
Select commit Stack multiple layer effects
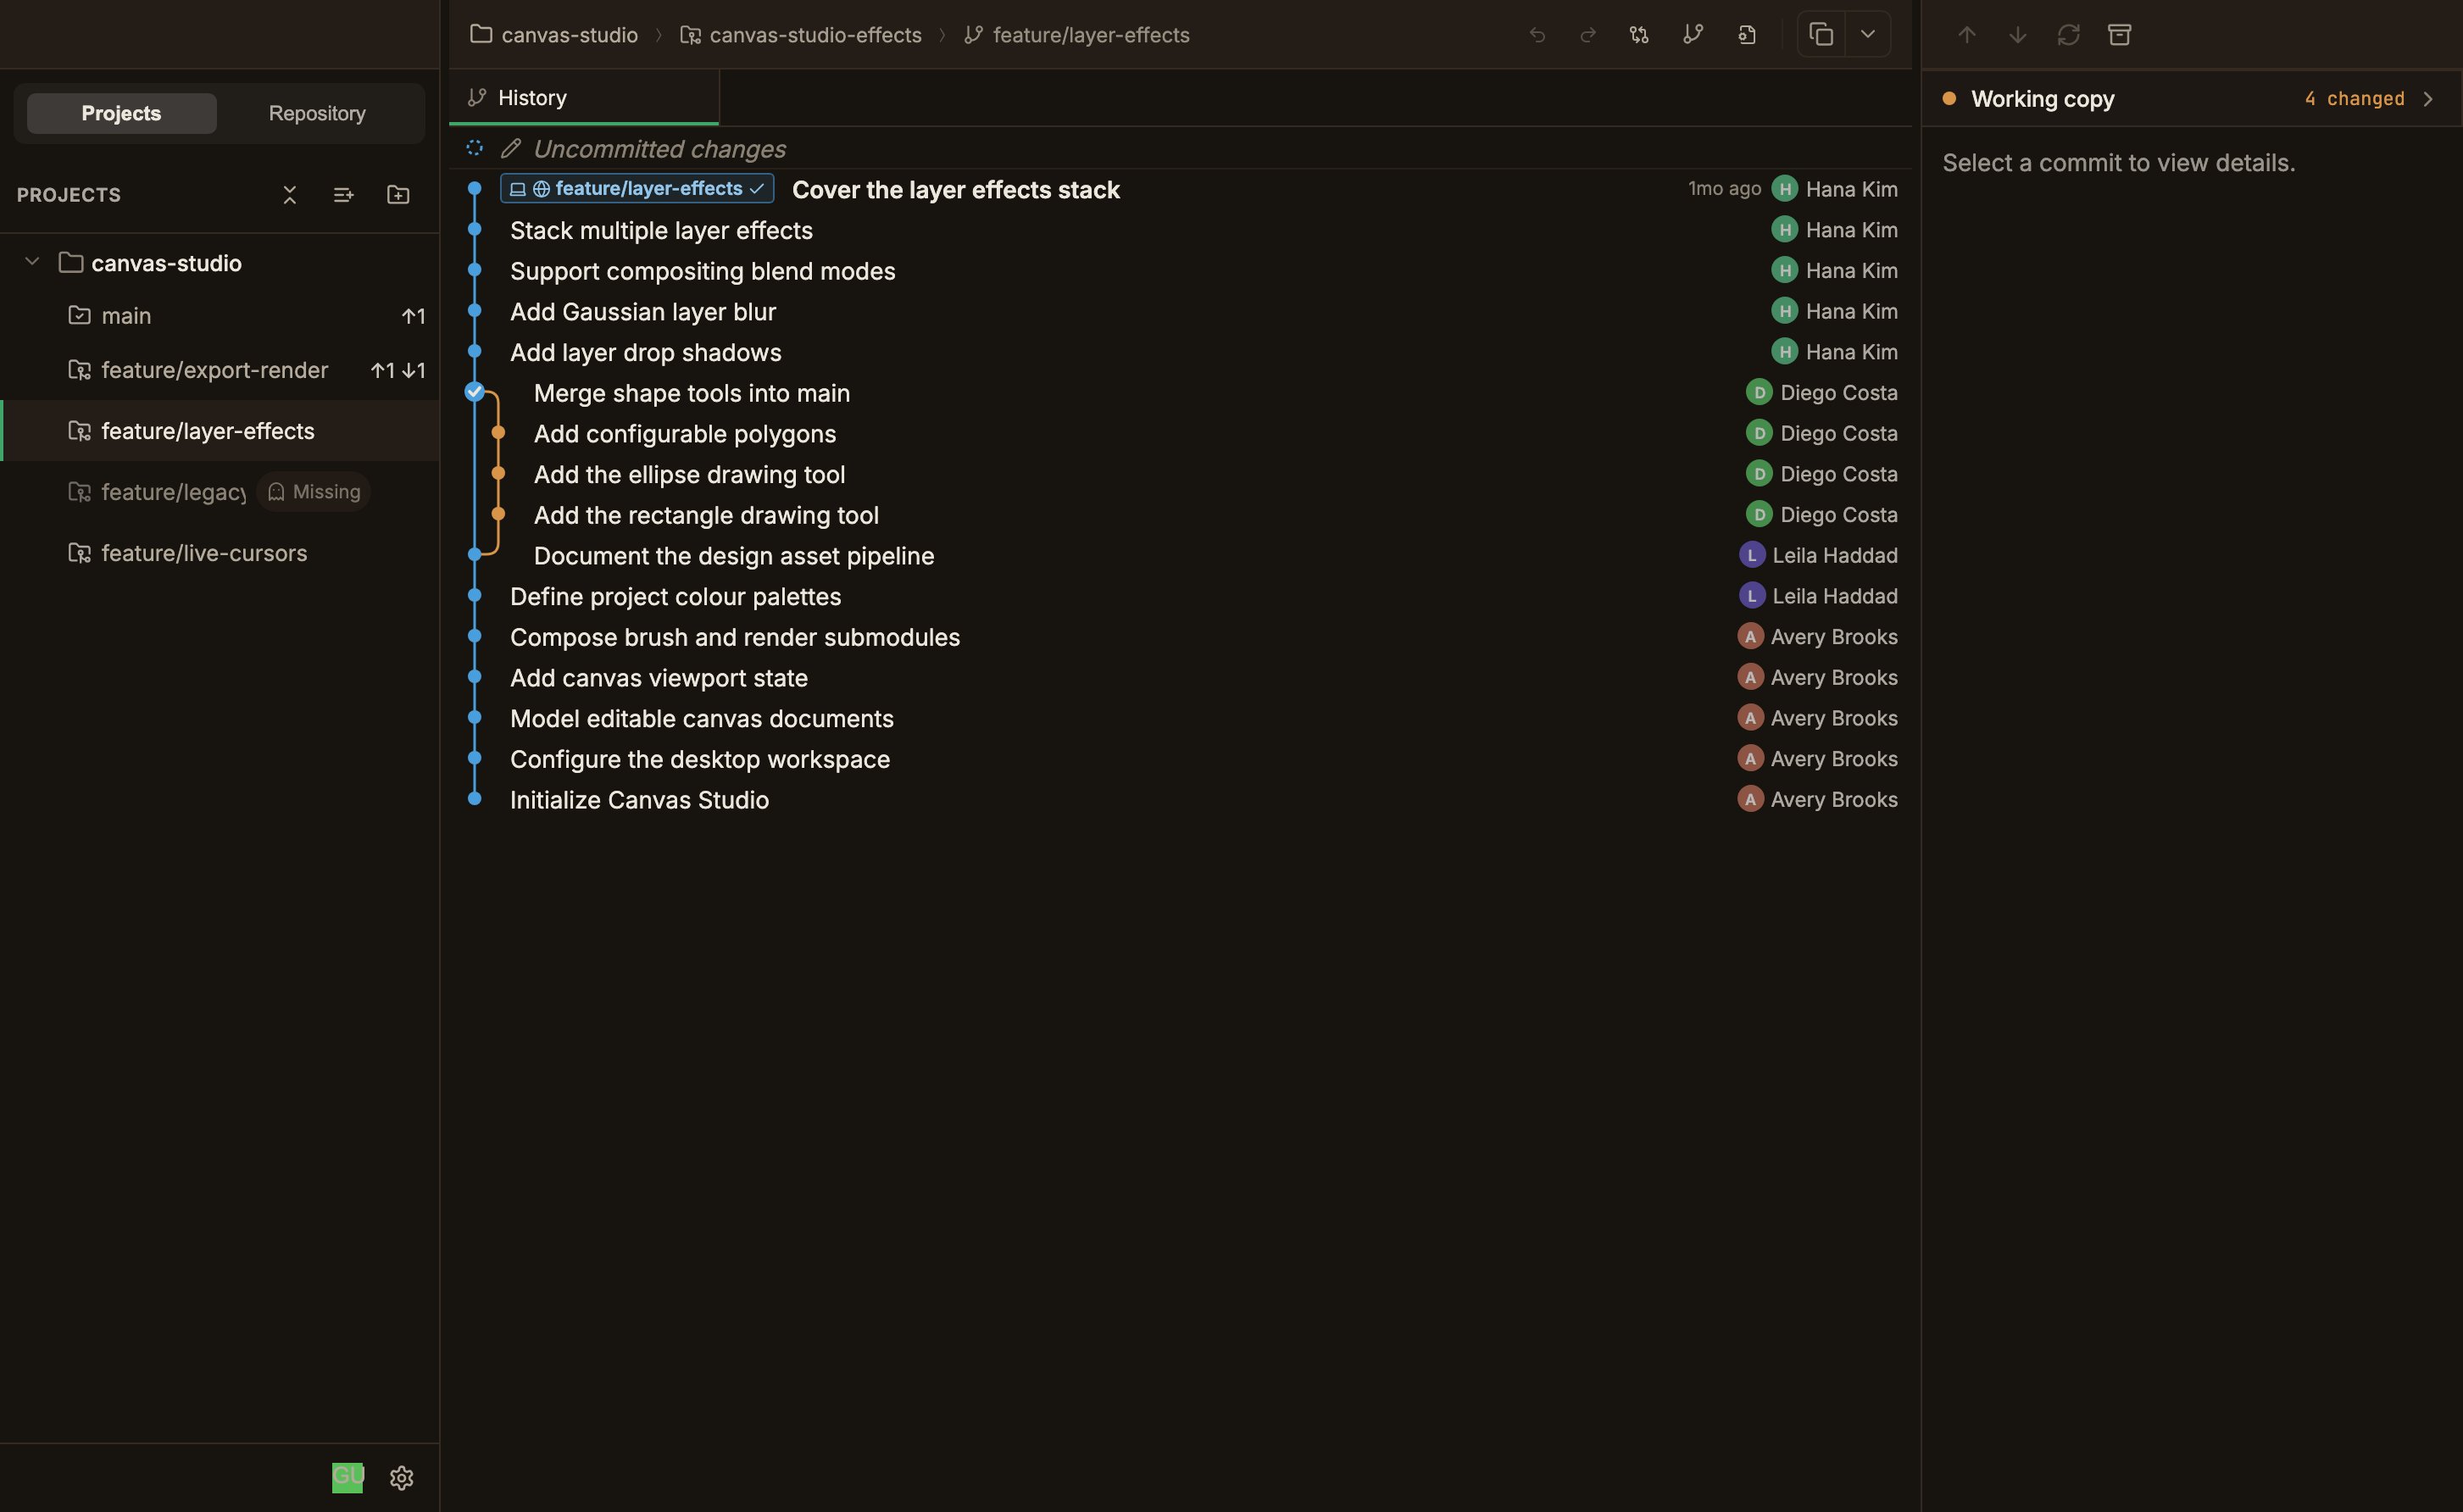(x=1180, y=230)
